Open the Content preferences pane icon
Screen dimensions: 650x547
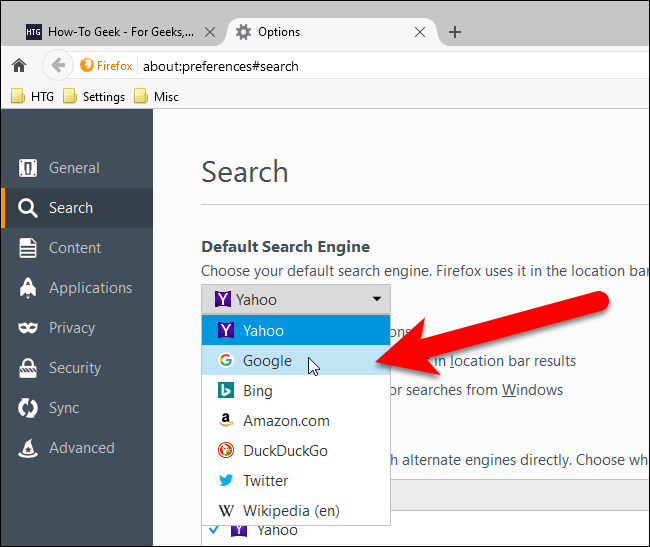29,248
